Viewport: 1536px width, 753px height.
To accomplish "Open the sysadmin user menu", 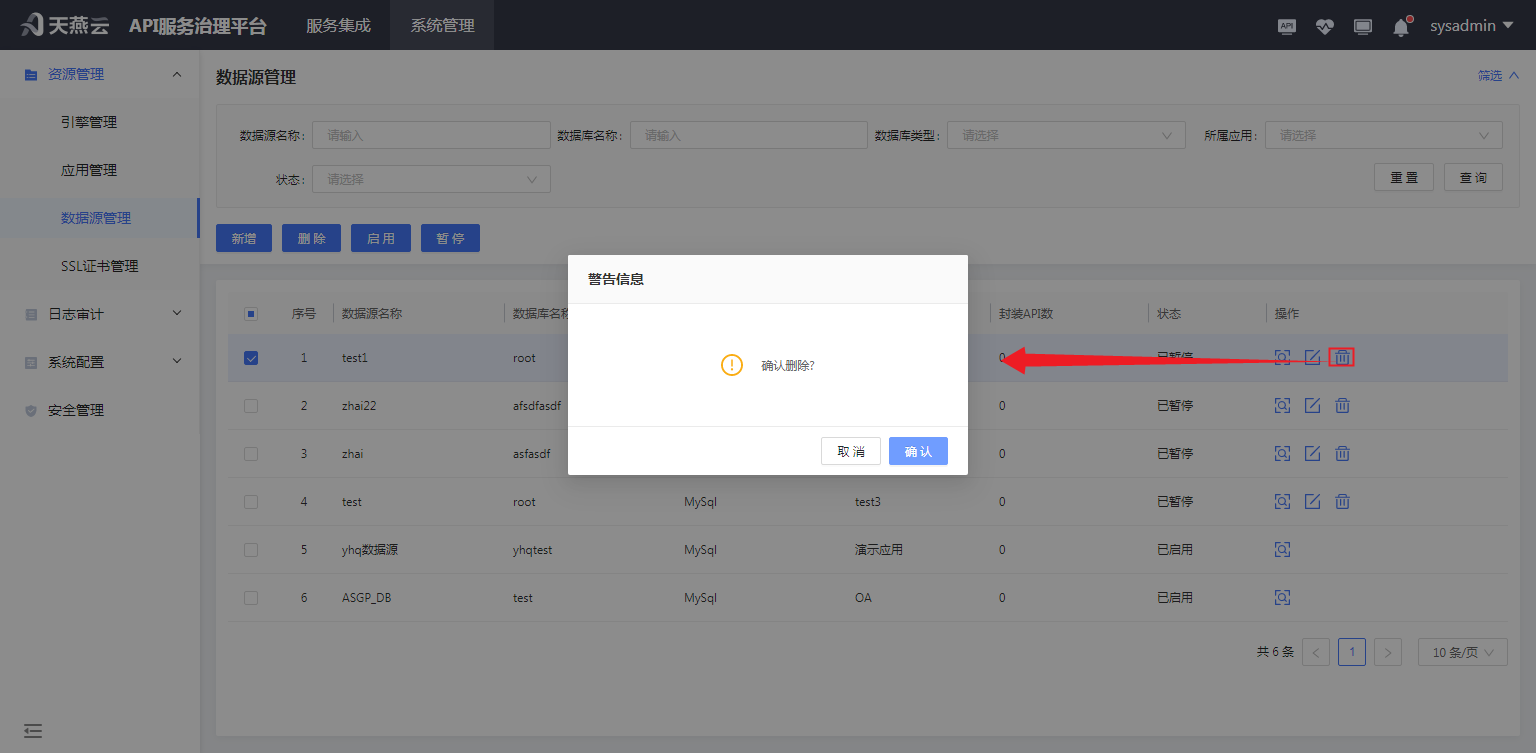I will click(x=1471, y=26).
